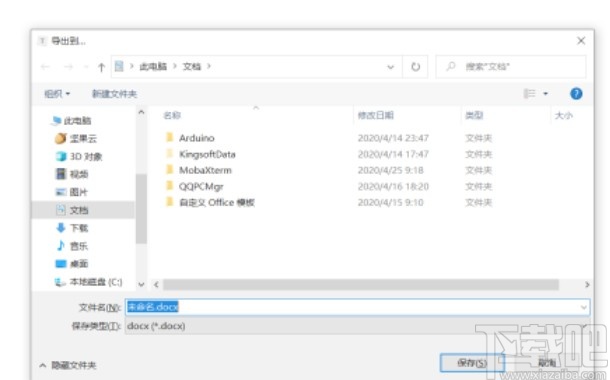
Task: Click the Forward navigation arrow
Action: click(68, 67)
